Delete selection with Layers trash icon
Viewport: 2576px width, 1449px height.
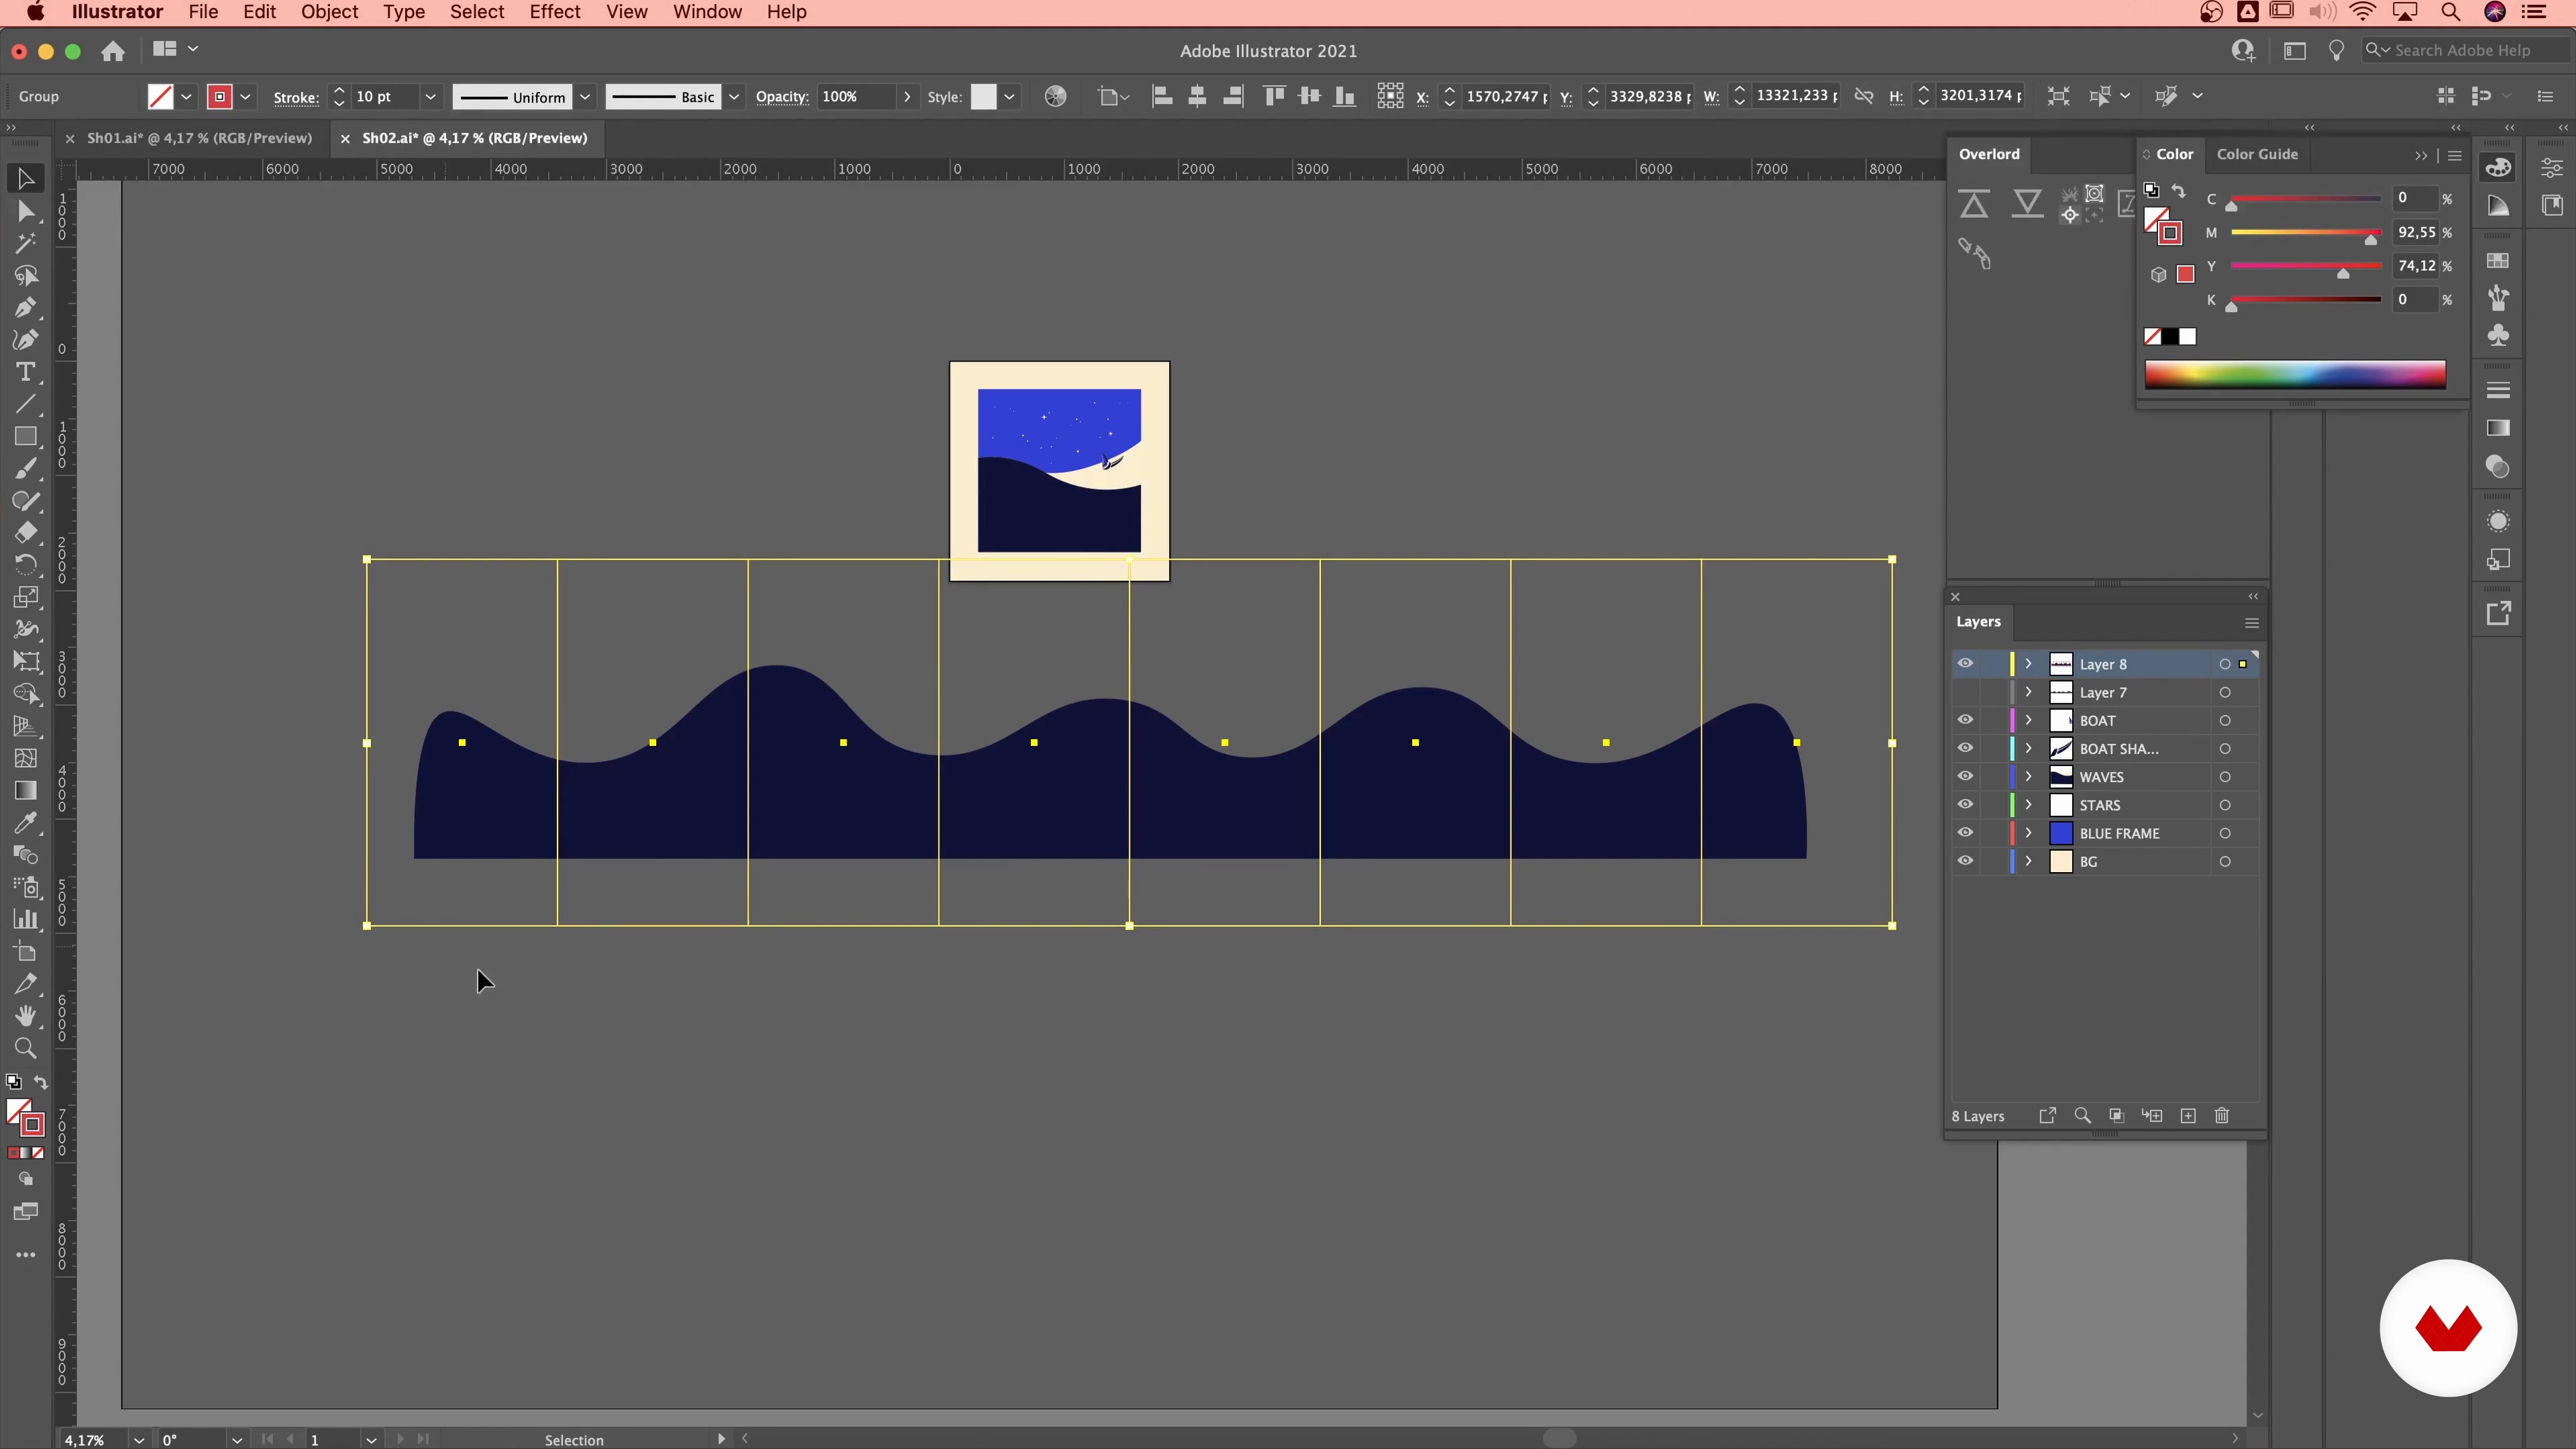pos(2222,1115)
